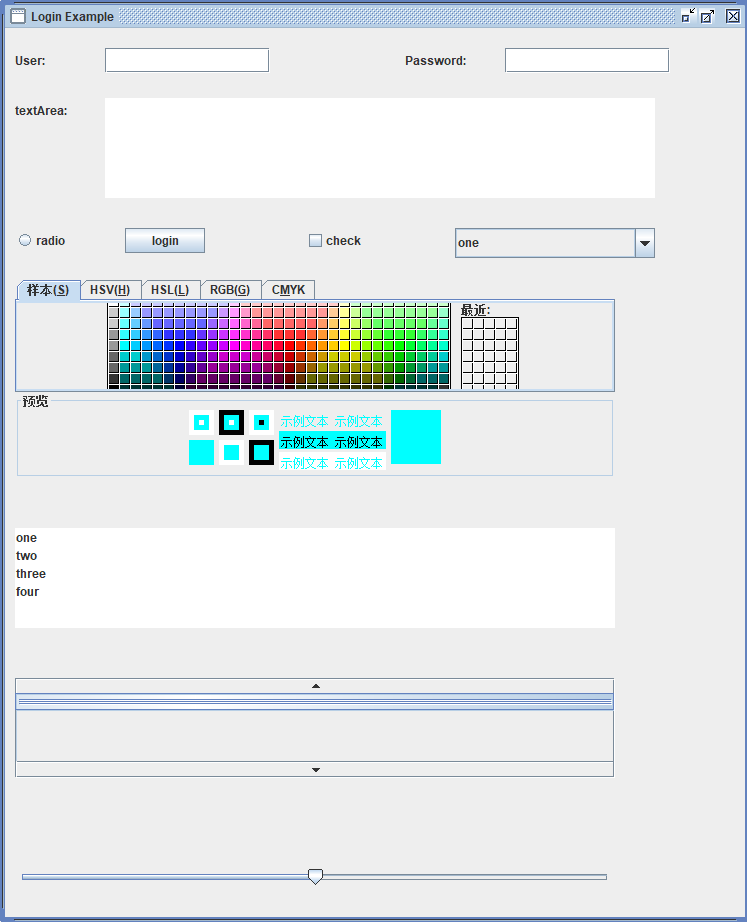Expand split pane with the down arrow
747x922 pixels.
[x=316, y=769]
